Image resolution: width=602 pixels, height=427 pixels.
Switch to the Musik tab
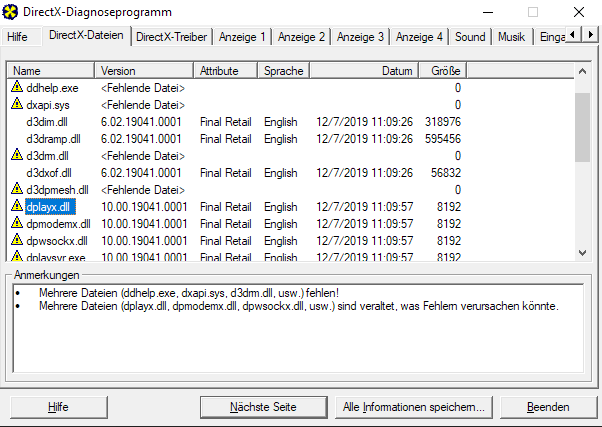(x=511, y=37)
